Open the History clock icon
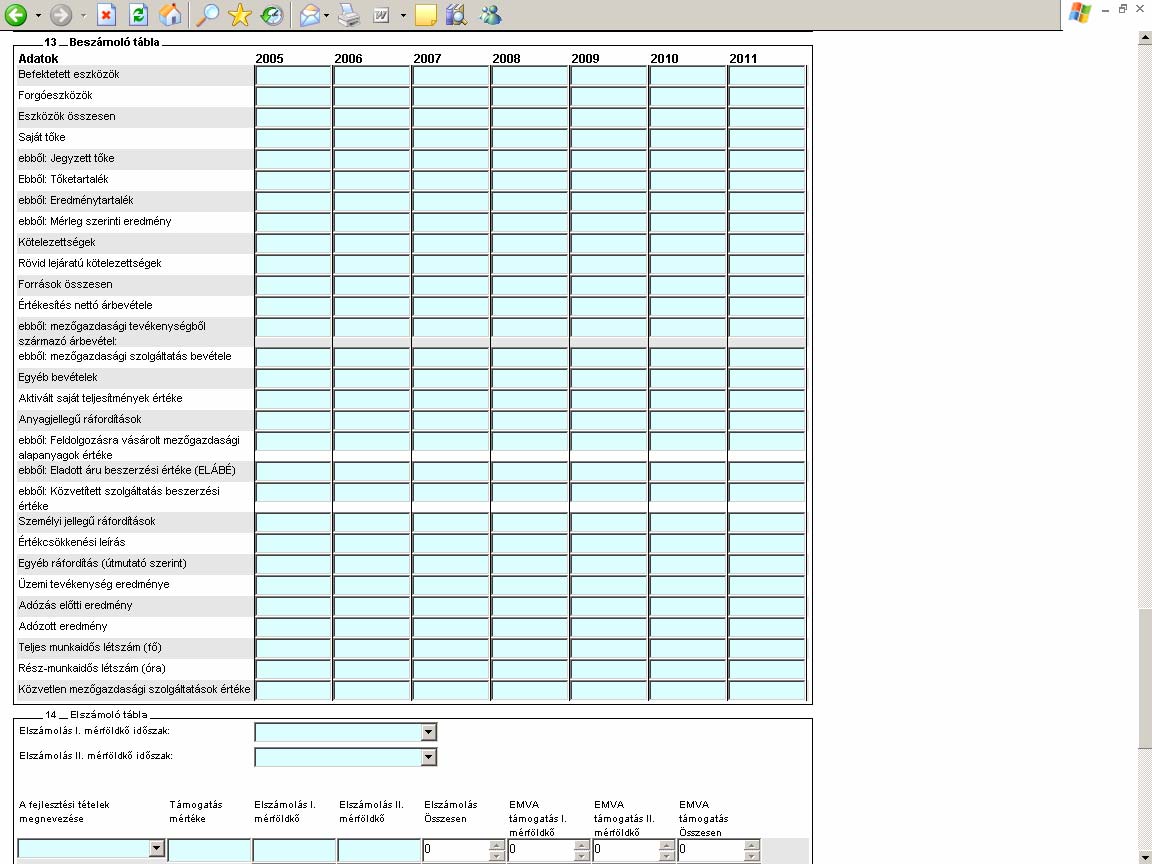The height and width of the screenshot is (864, 1152). 272,15
